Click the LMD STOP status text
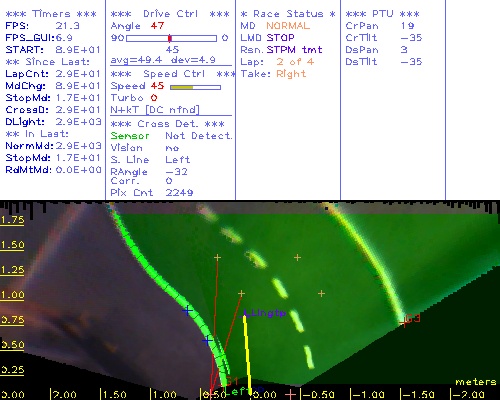 click(x=267, y=38)
